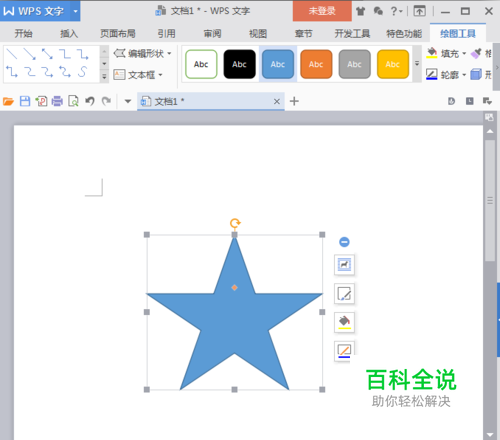Open the 特色功能 tab
The width and height of the screenshot is (500, 440).
click(404, 34)
